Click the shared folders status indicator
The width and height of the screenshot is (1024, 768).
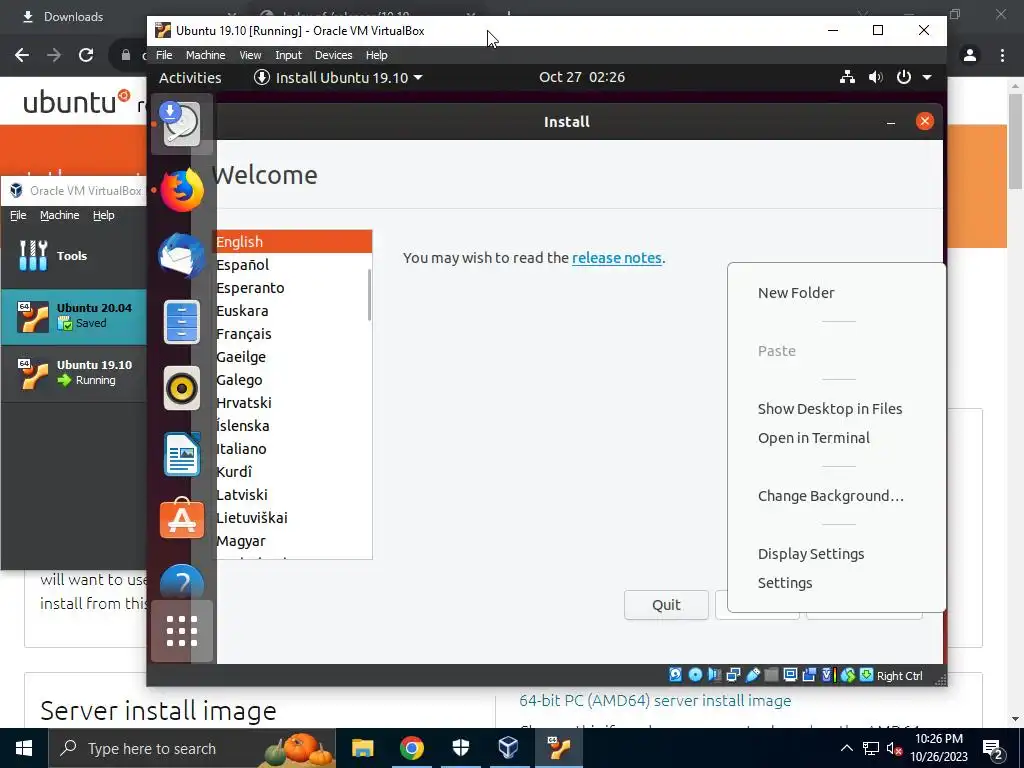(771, 675)
